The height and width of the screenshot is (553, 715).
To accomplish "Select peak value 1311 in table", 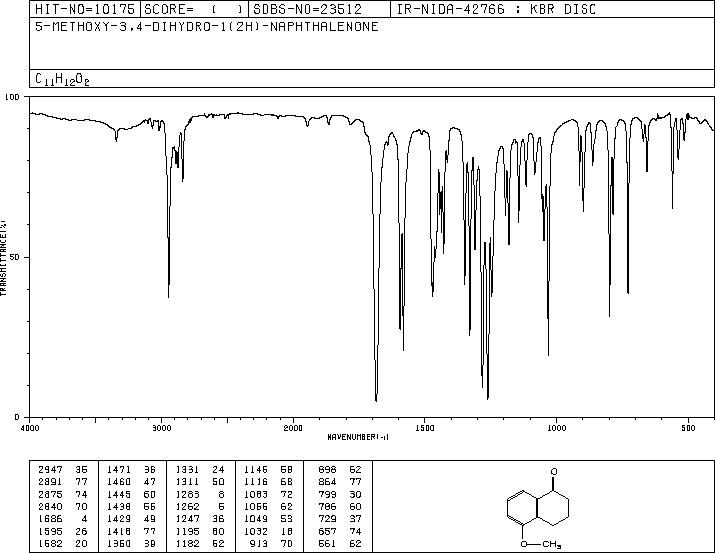I will point(187,482).
